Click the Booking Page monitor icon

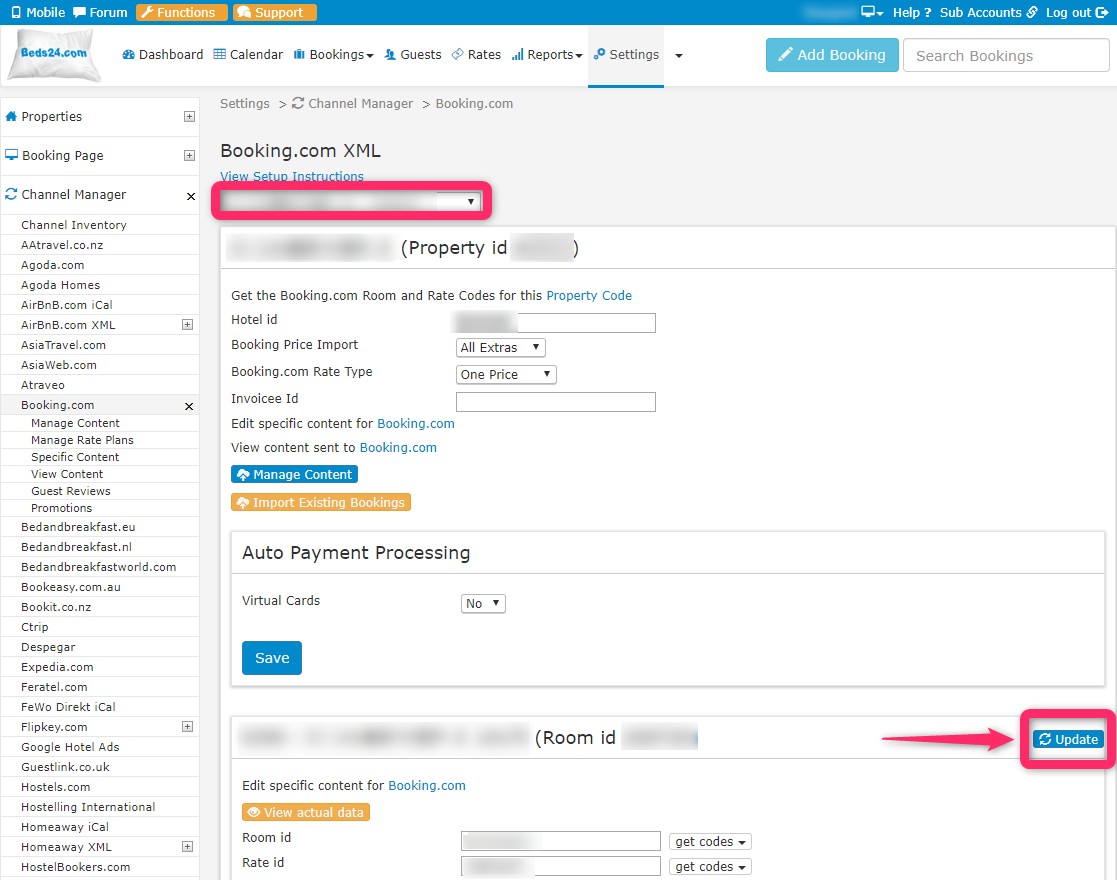coord(11,155)
